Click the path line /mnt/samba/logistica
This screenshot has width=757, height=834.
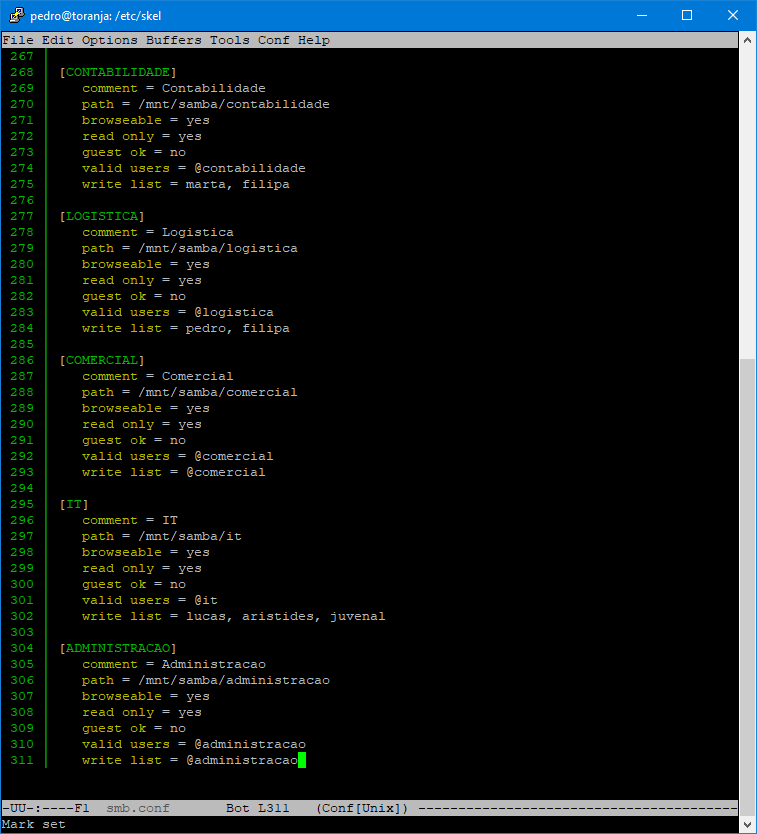coord(189,248)
